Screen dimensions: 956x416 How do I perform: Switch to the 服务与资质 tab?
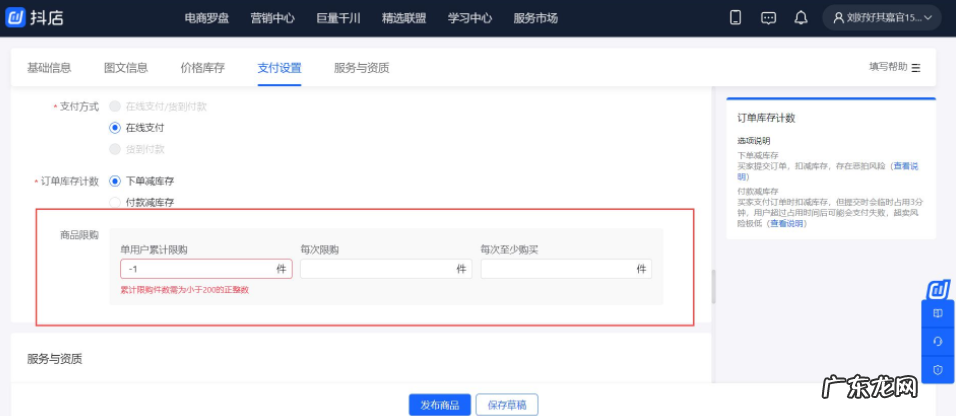point(362,68)
